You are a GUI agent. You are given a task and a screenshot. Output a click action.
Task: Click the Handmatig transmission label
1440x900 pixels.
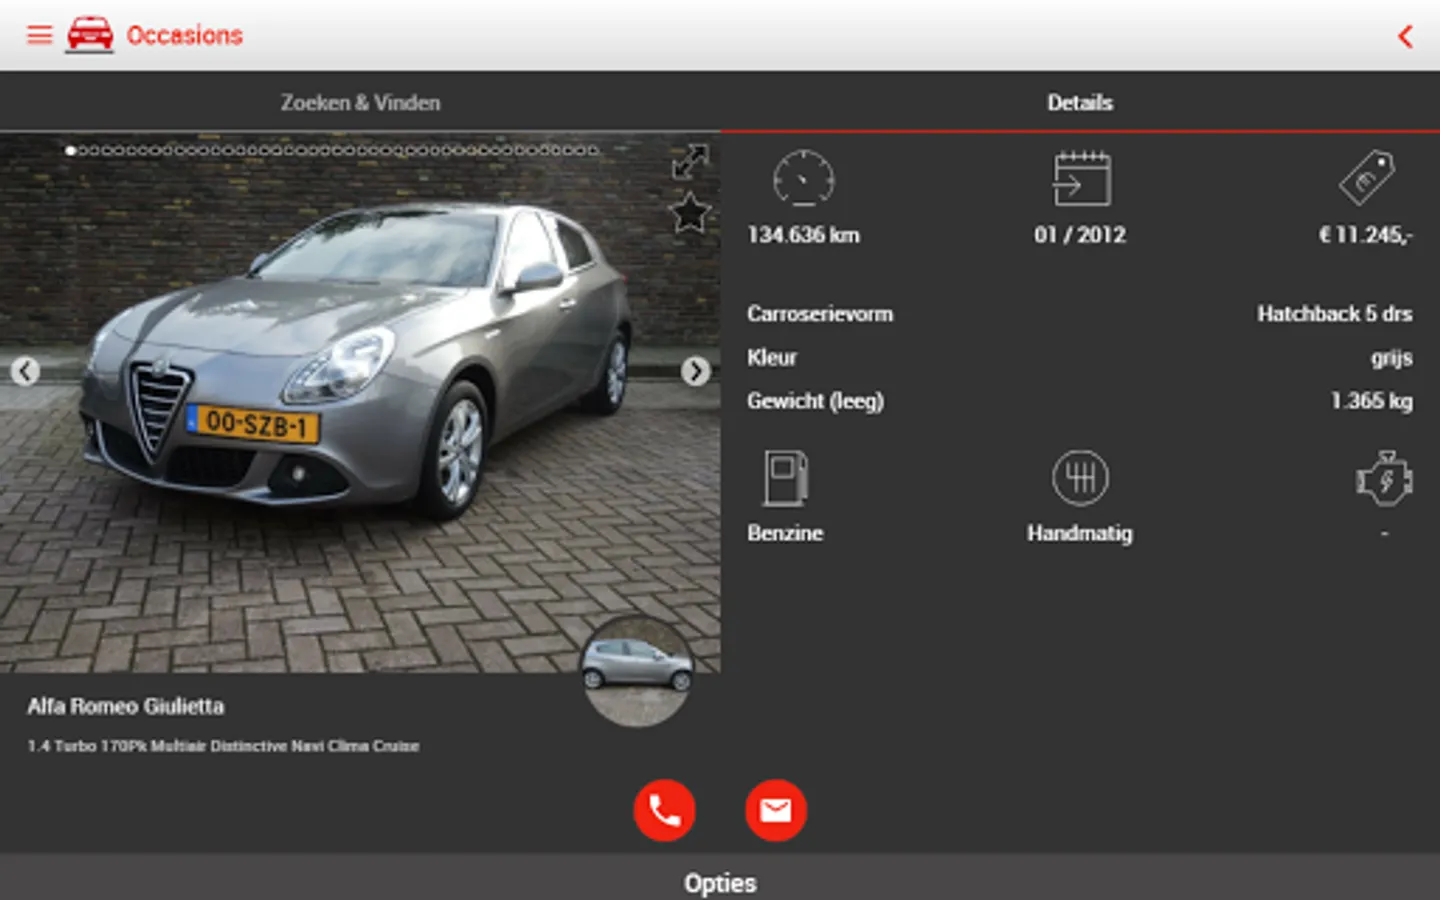pyautogui.click(x=1080, y=534)
